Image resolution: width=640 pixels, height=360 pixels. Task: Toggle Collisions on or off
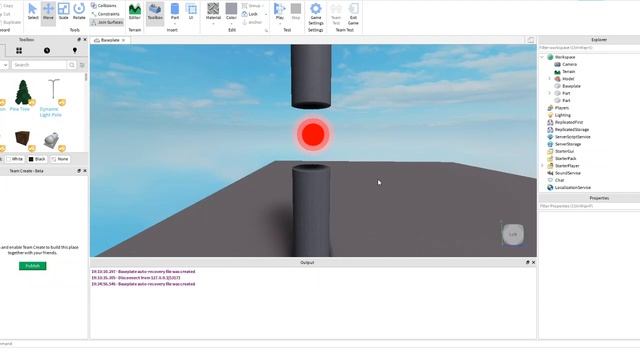tap(104, 6)
